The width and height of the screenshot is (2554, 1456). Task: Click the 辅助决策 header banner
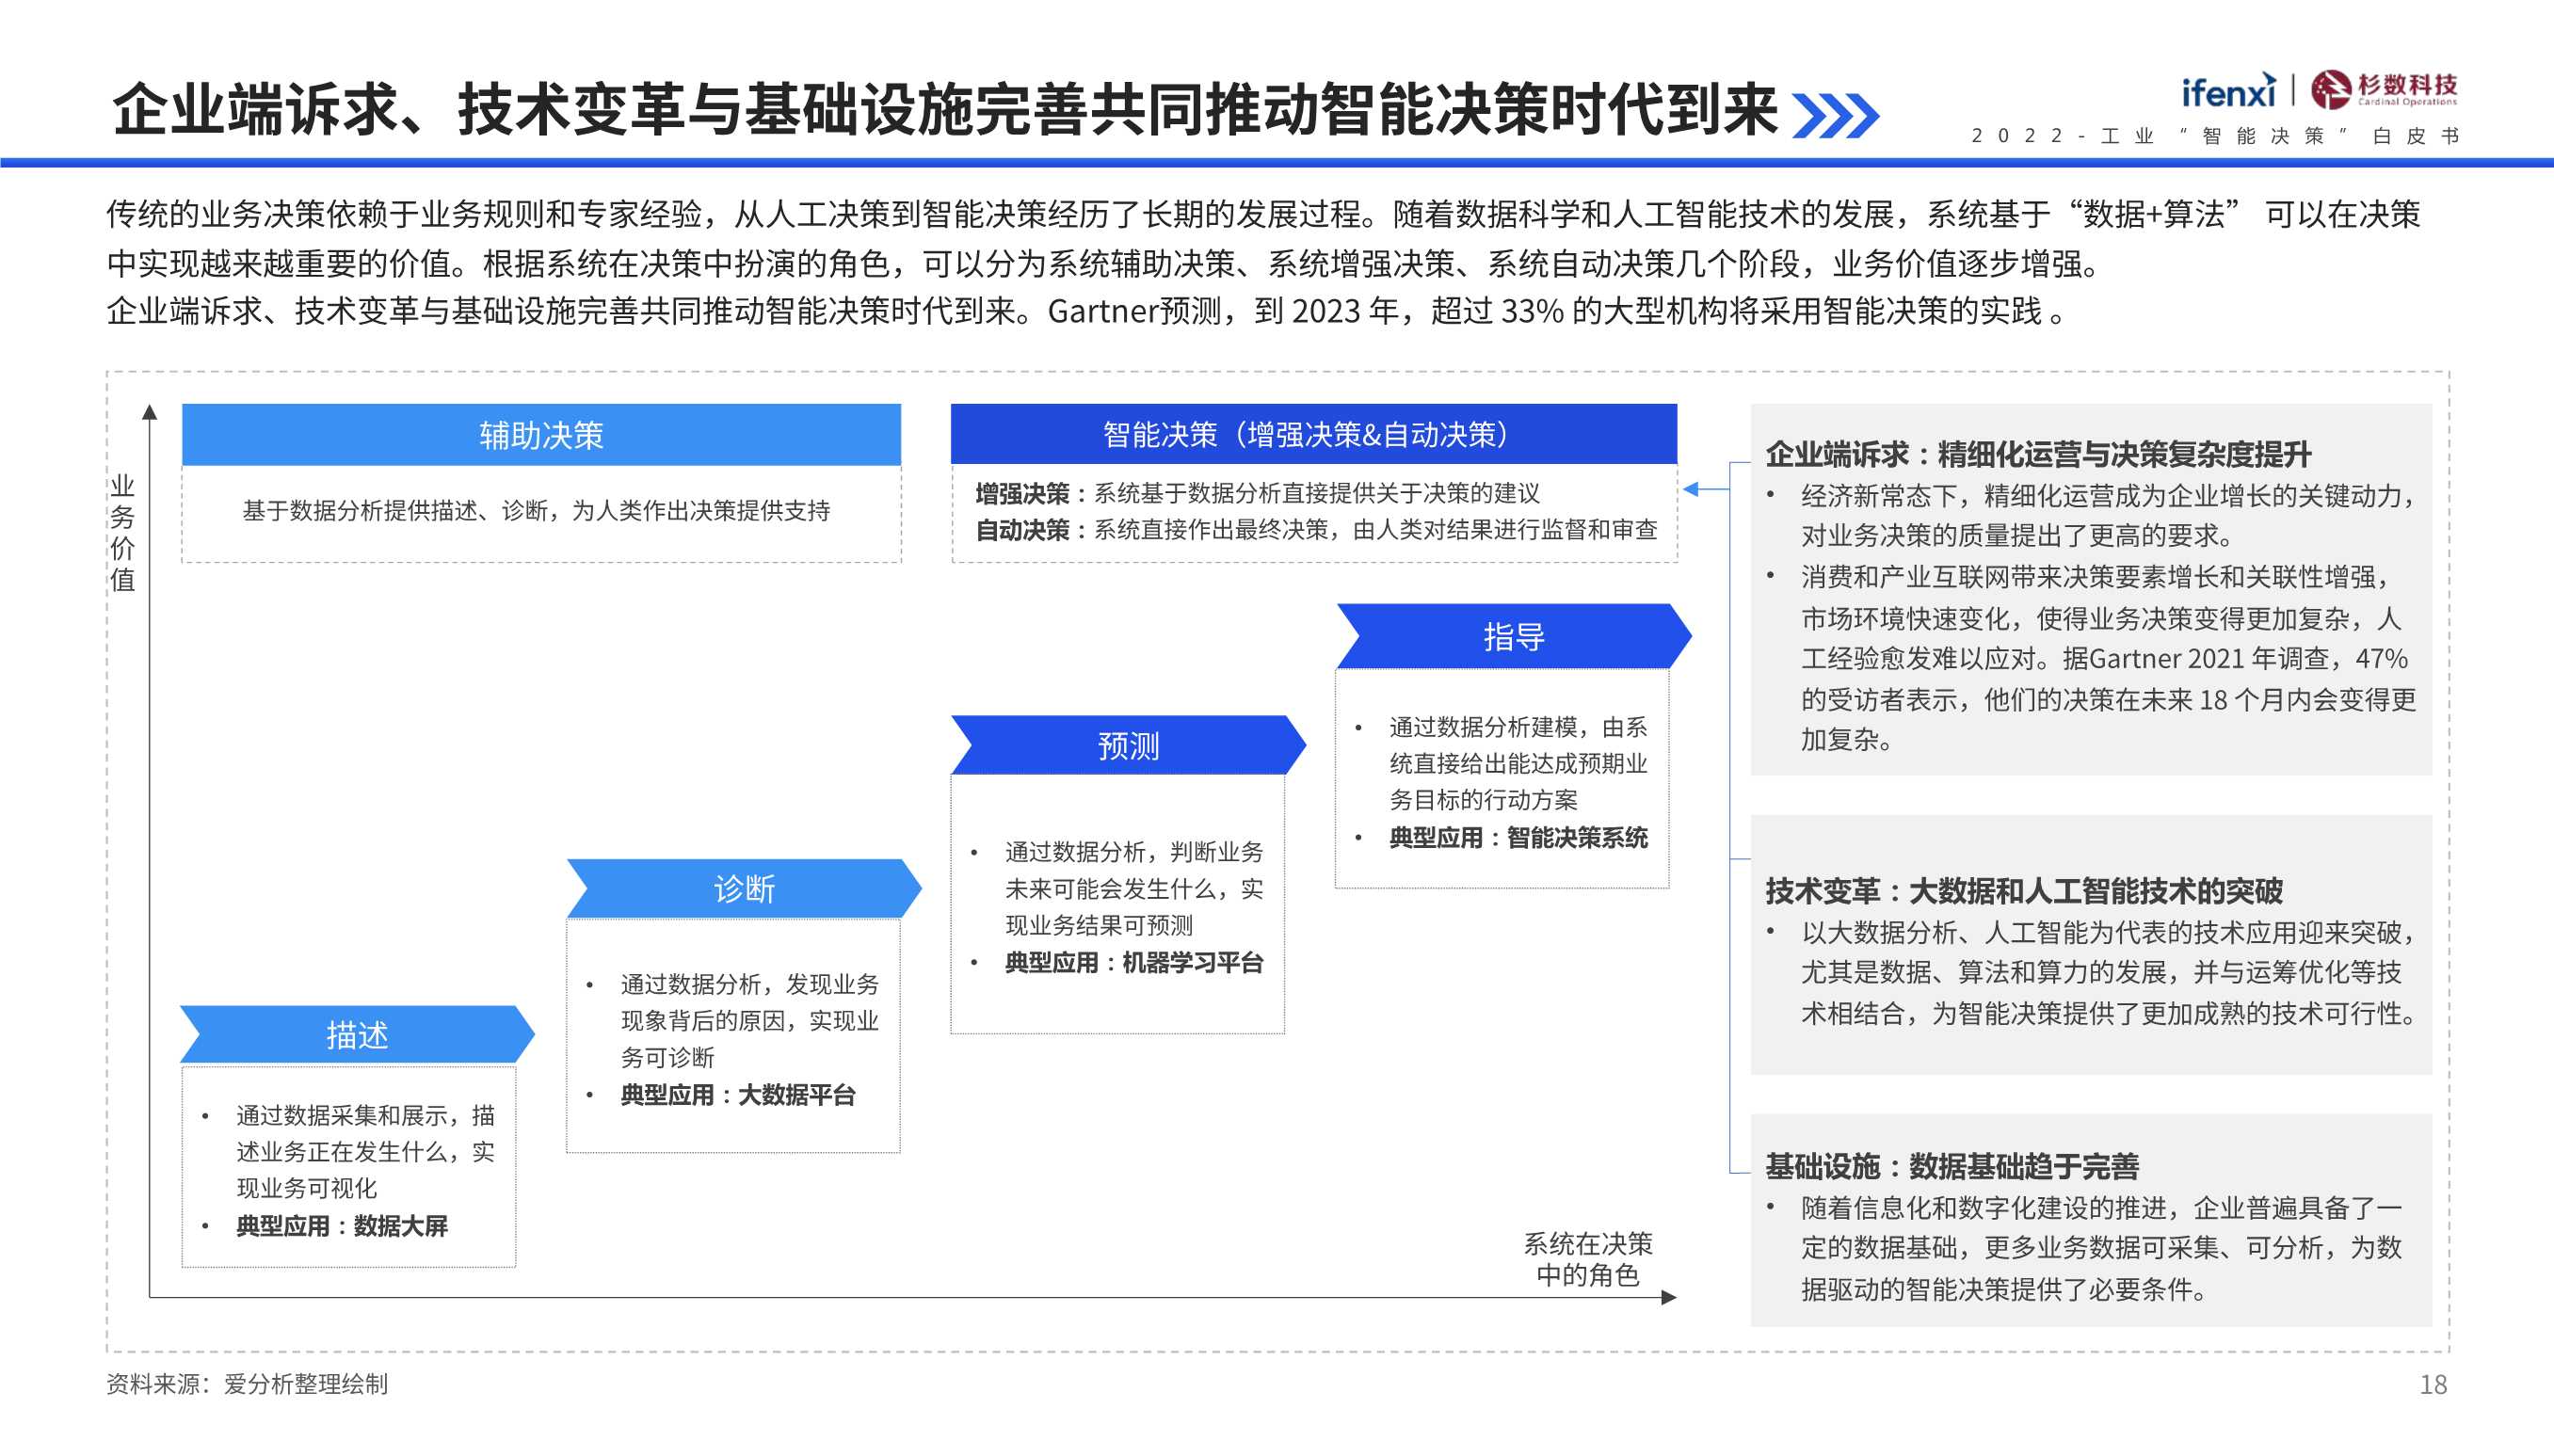(x=541, y=435)
